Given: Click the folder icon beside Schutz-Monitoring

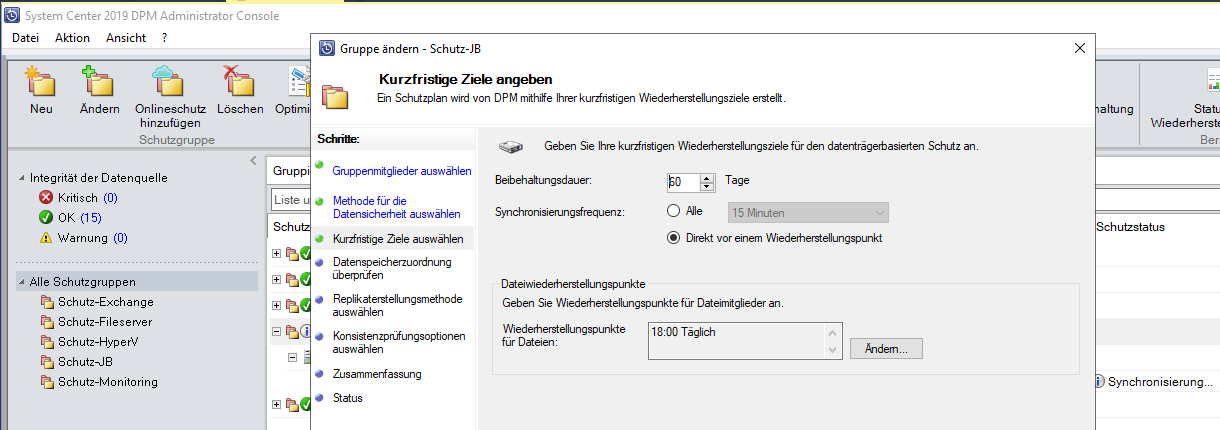Looking at the screenshot, I should click(x=47, y=382).
